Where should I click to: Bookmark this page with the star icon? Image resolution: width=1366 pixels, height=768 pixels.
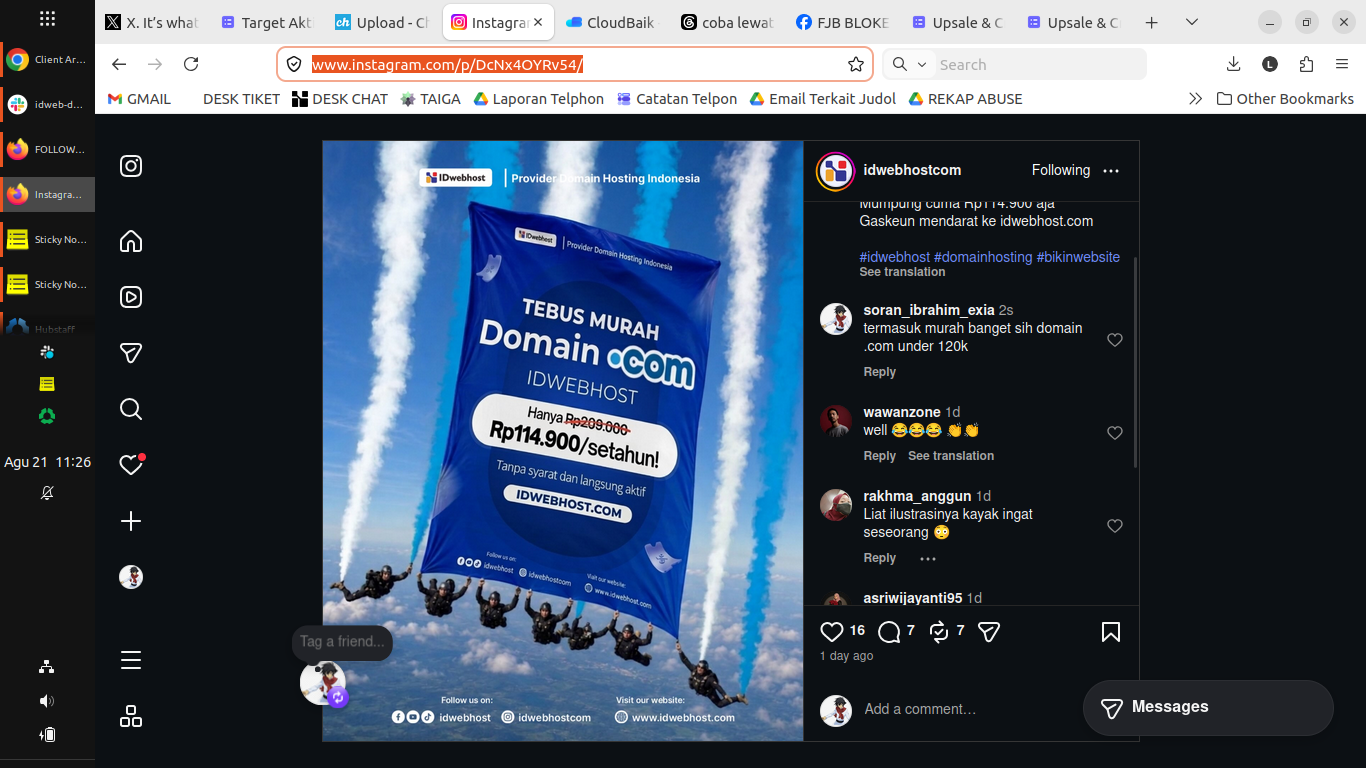coord(856,64)
